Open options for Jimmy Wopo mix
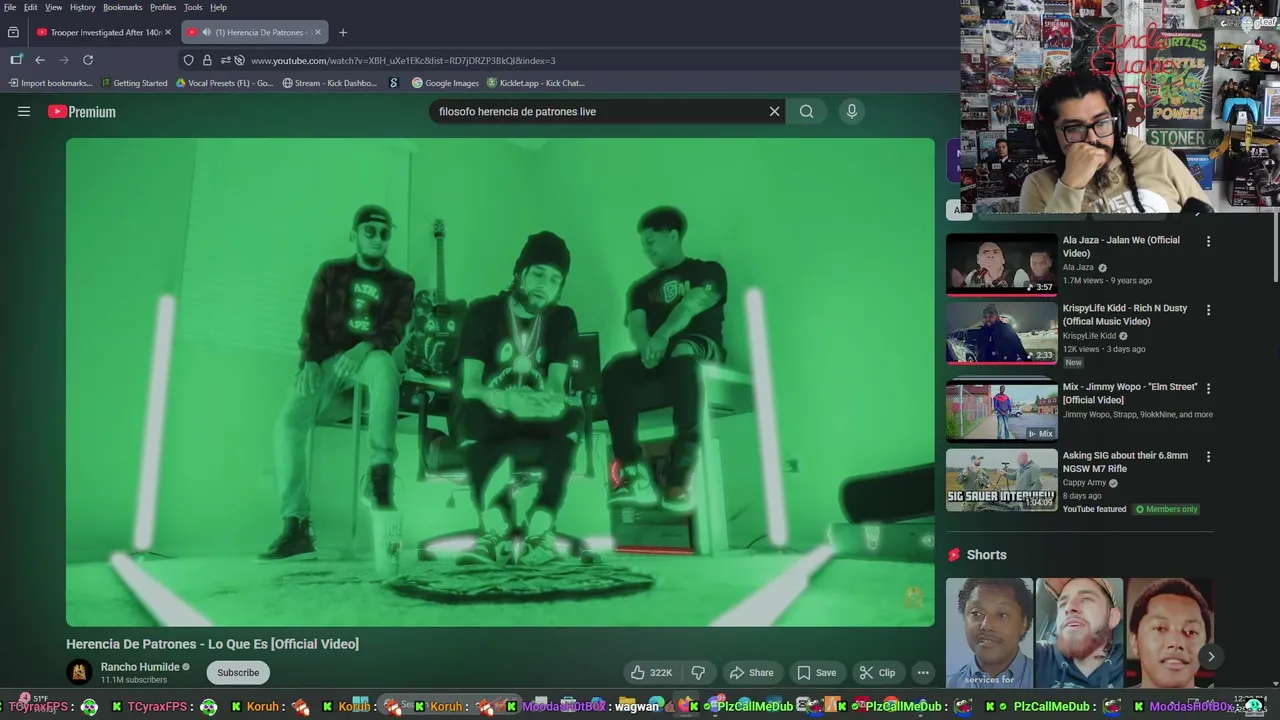 click(1208, 388)
